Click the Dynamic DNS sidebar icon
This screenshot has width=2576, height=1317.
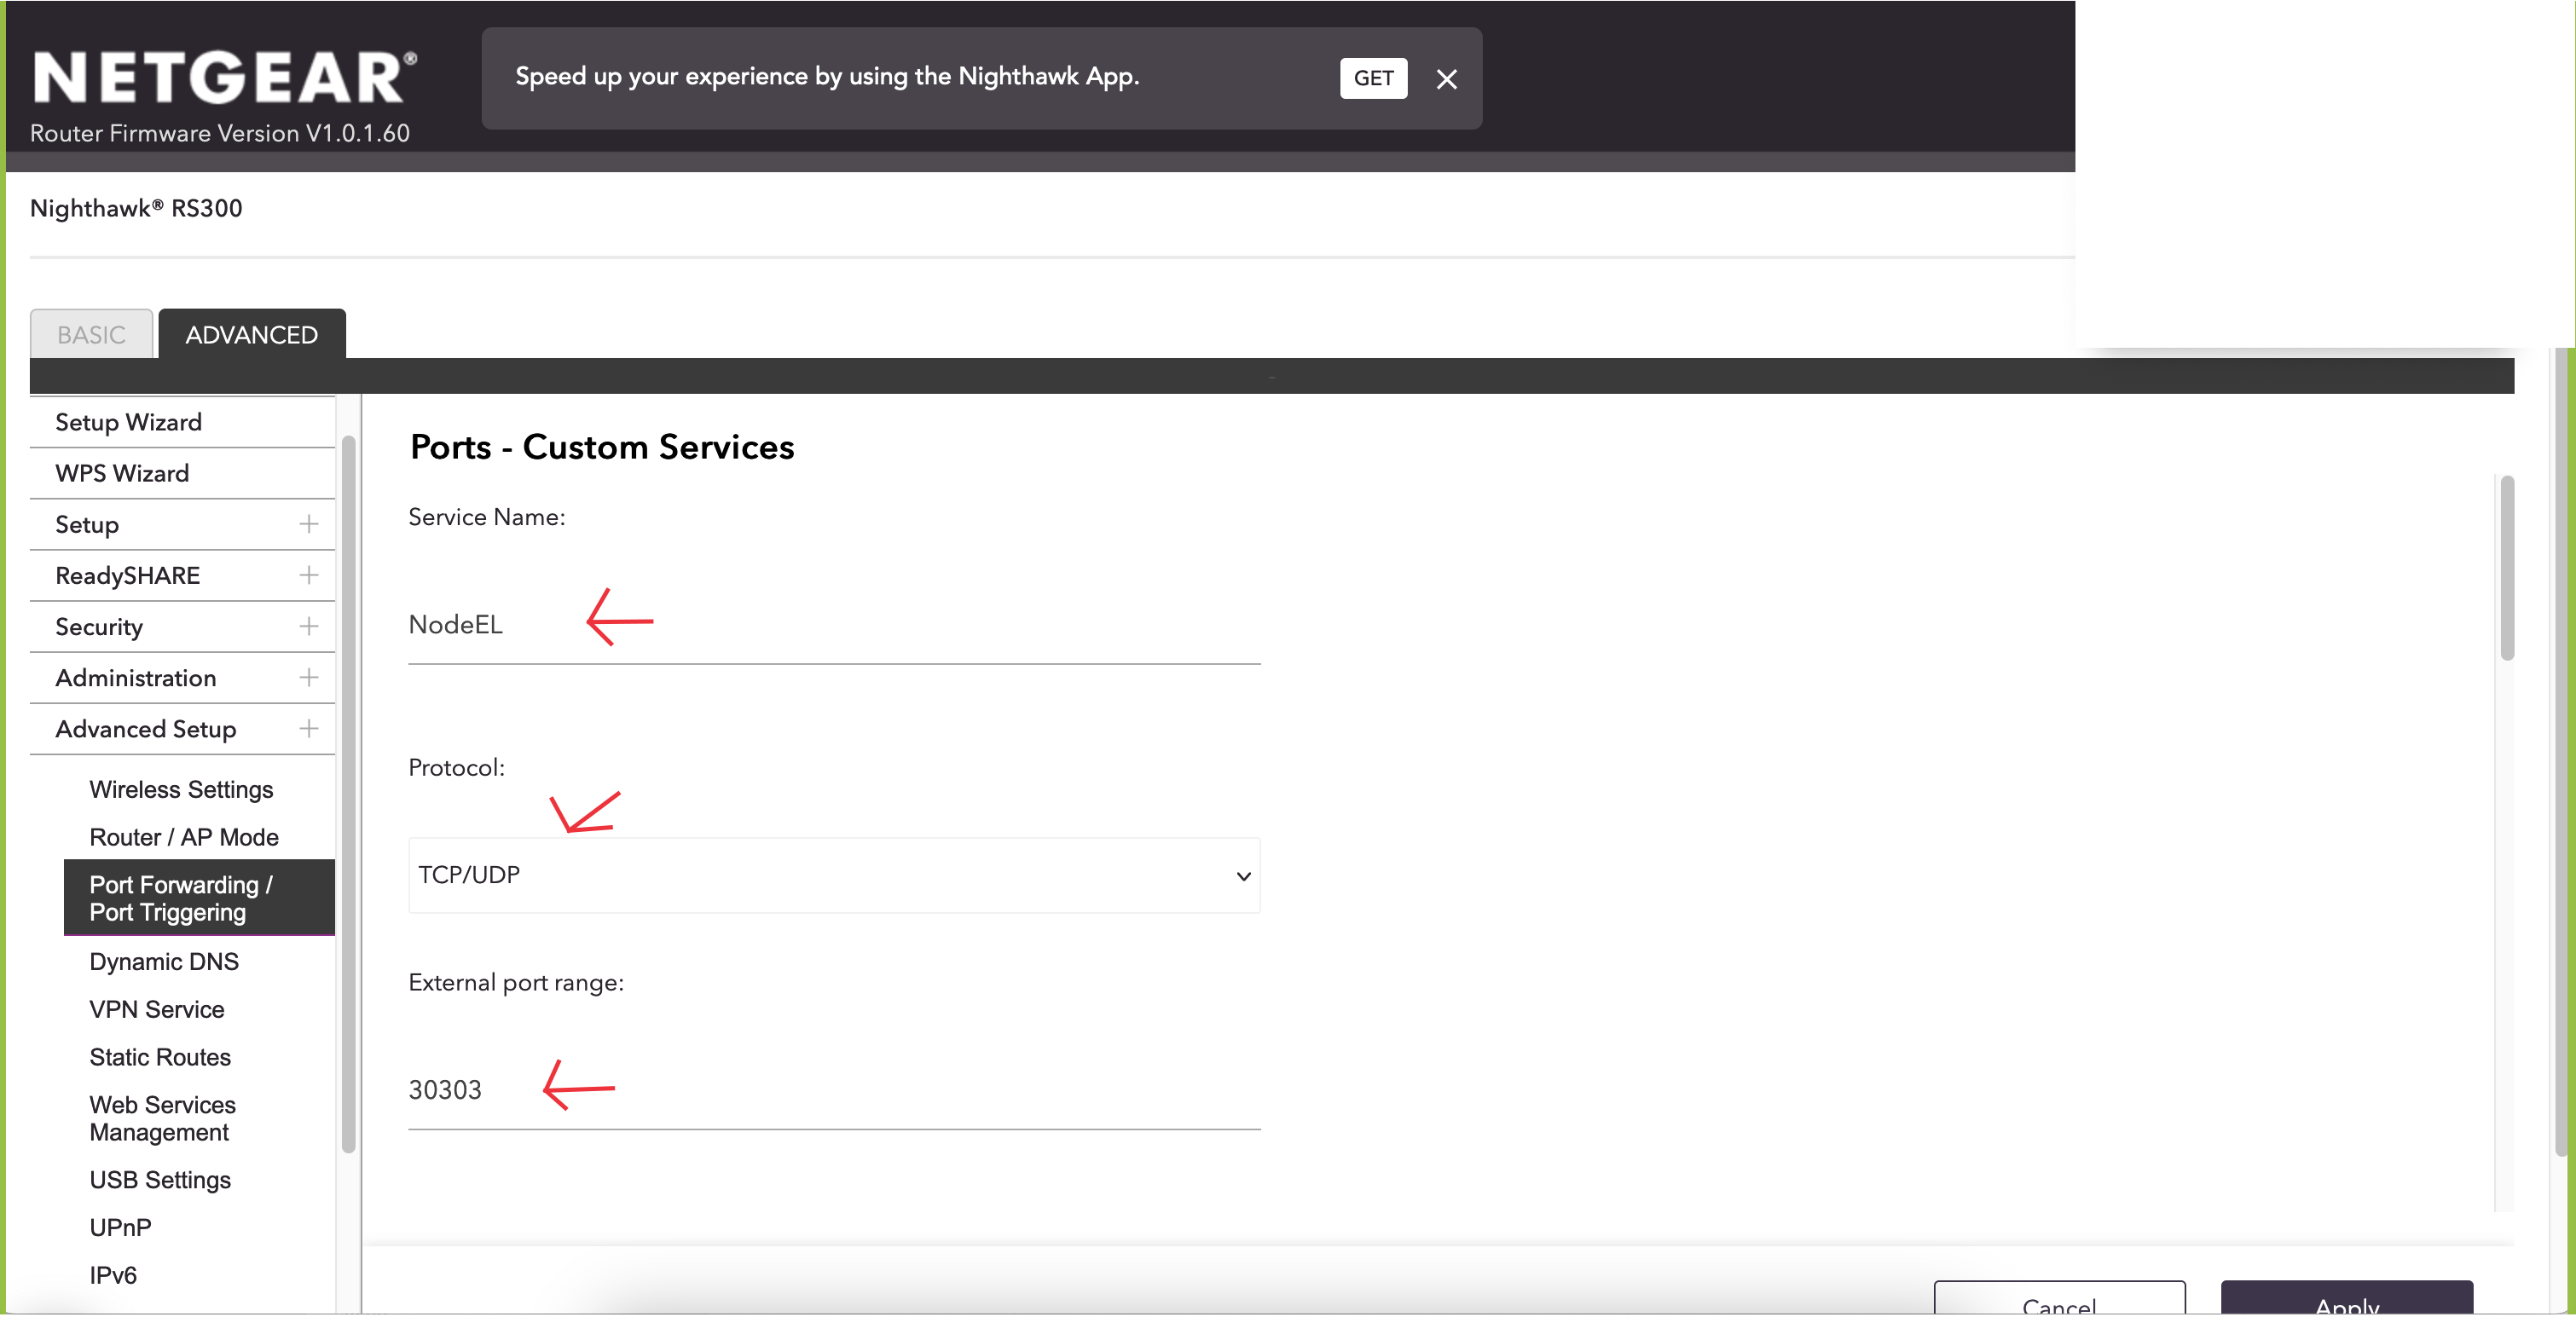[x=163, y=959]
